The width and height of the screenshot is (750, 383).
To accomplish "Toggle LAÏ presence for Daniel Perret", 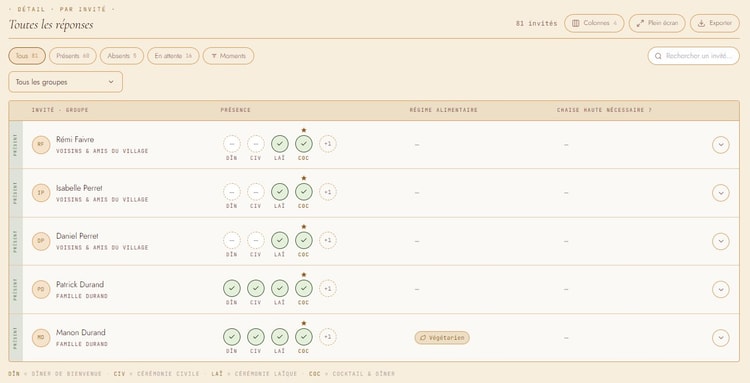I will [x=280, y=241].
